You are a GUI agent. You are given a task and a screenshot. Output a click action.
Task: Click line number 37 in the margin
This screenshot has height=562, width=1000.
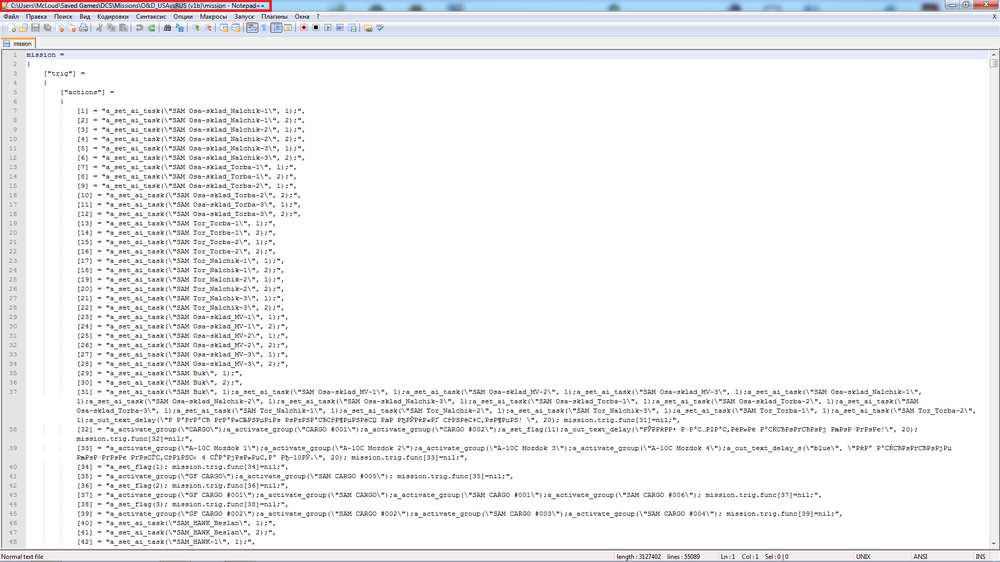point(13,392)
